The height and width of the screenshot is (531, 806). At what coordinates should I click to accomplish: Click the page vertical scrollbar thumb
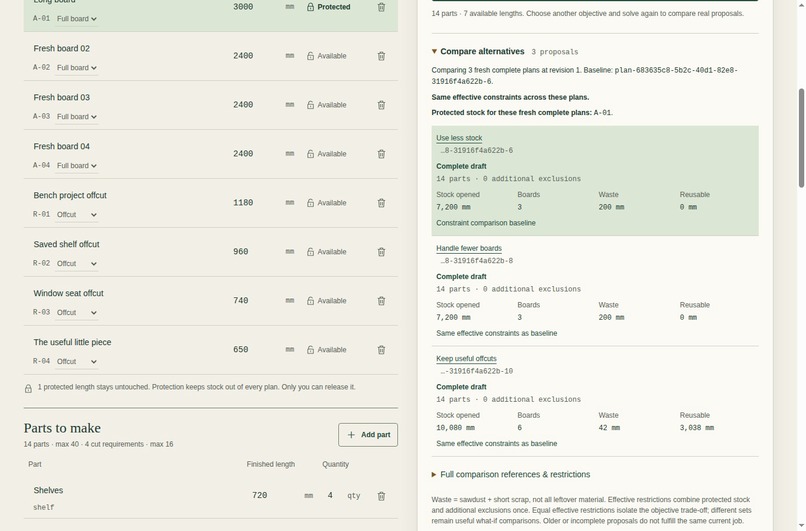[801, 138]
